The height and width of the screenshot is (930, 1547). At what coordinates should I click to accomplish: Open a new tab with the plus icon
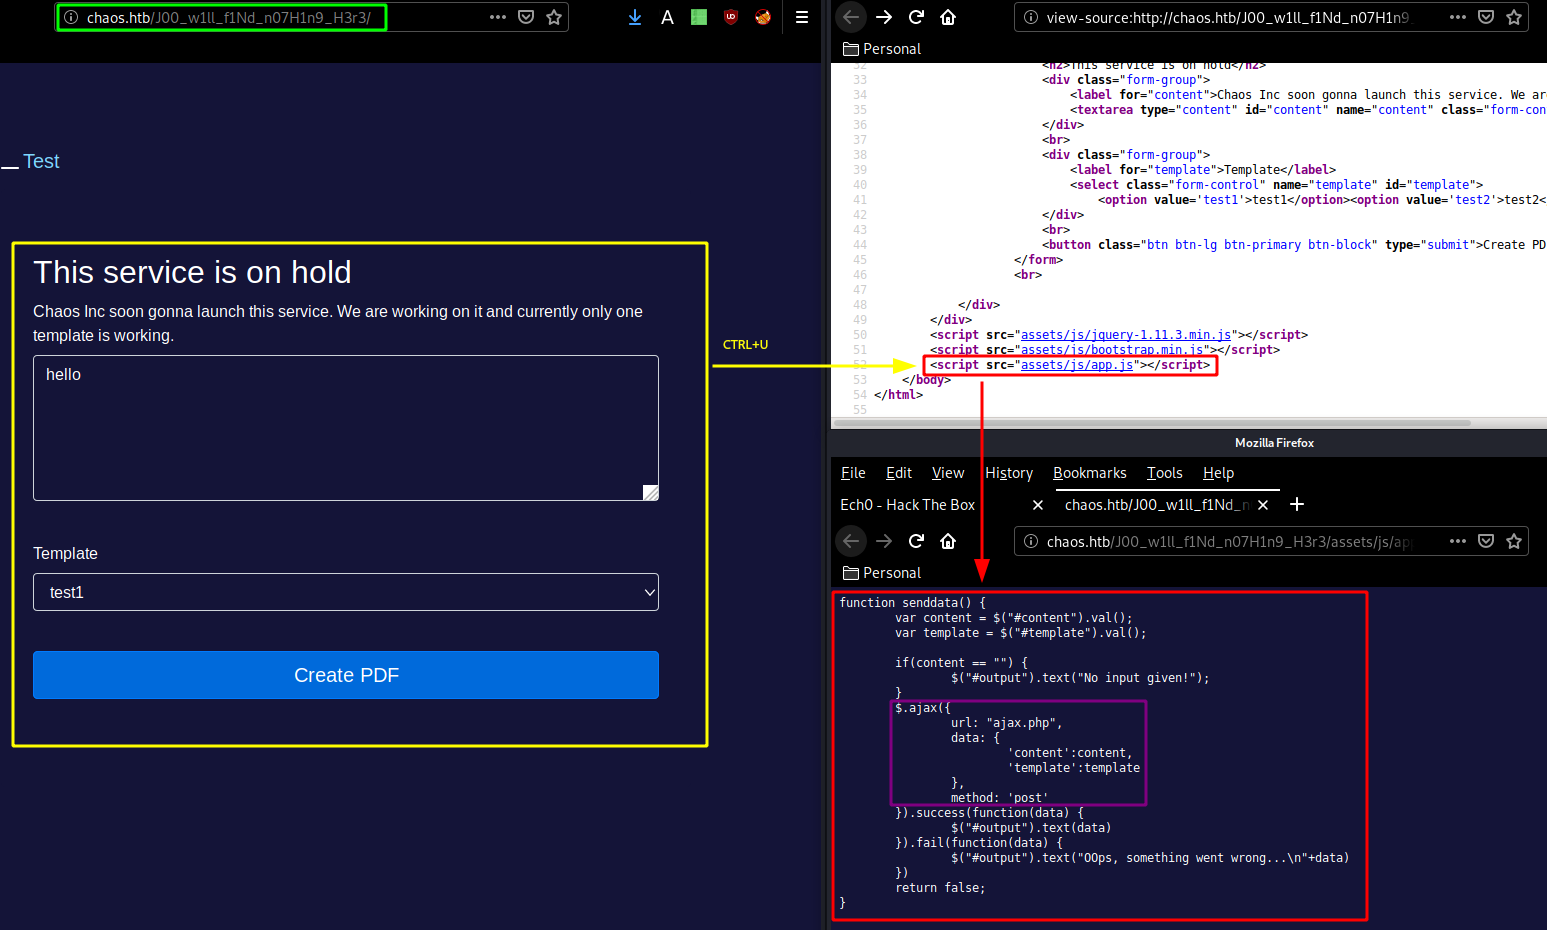coord(1297,505)
